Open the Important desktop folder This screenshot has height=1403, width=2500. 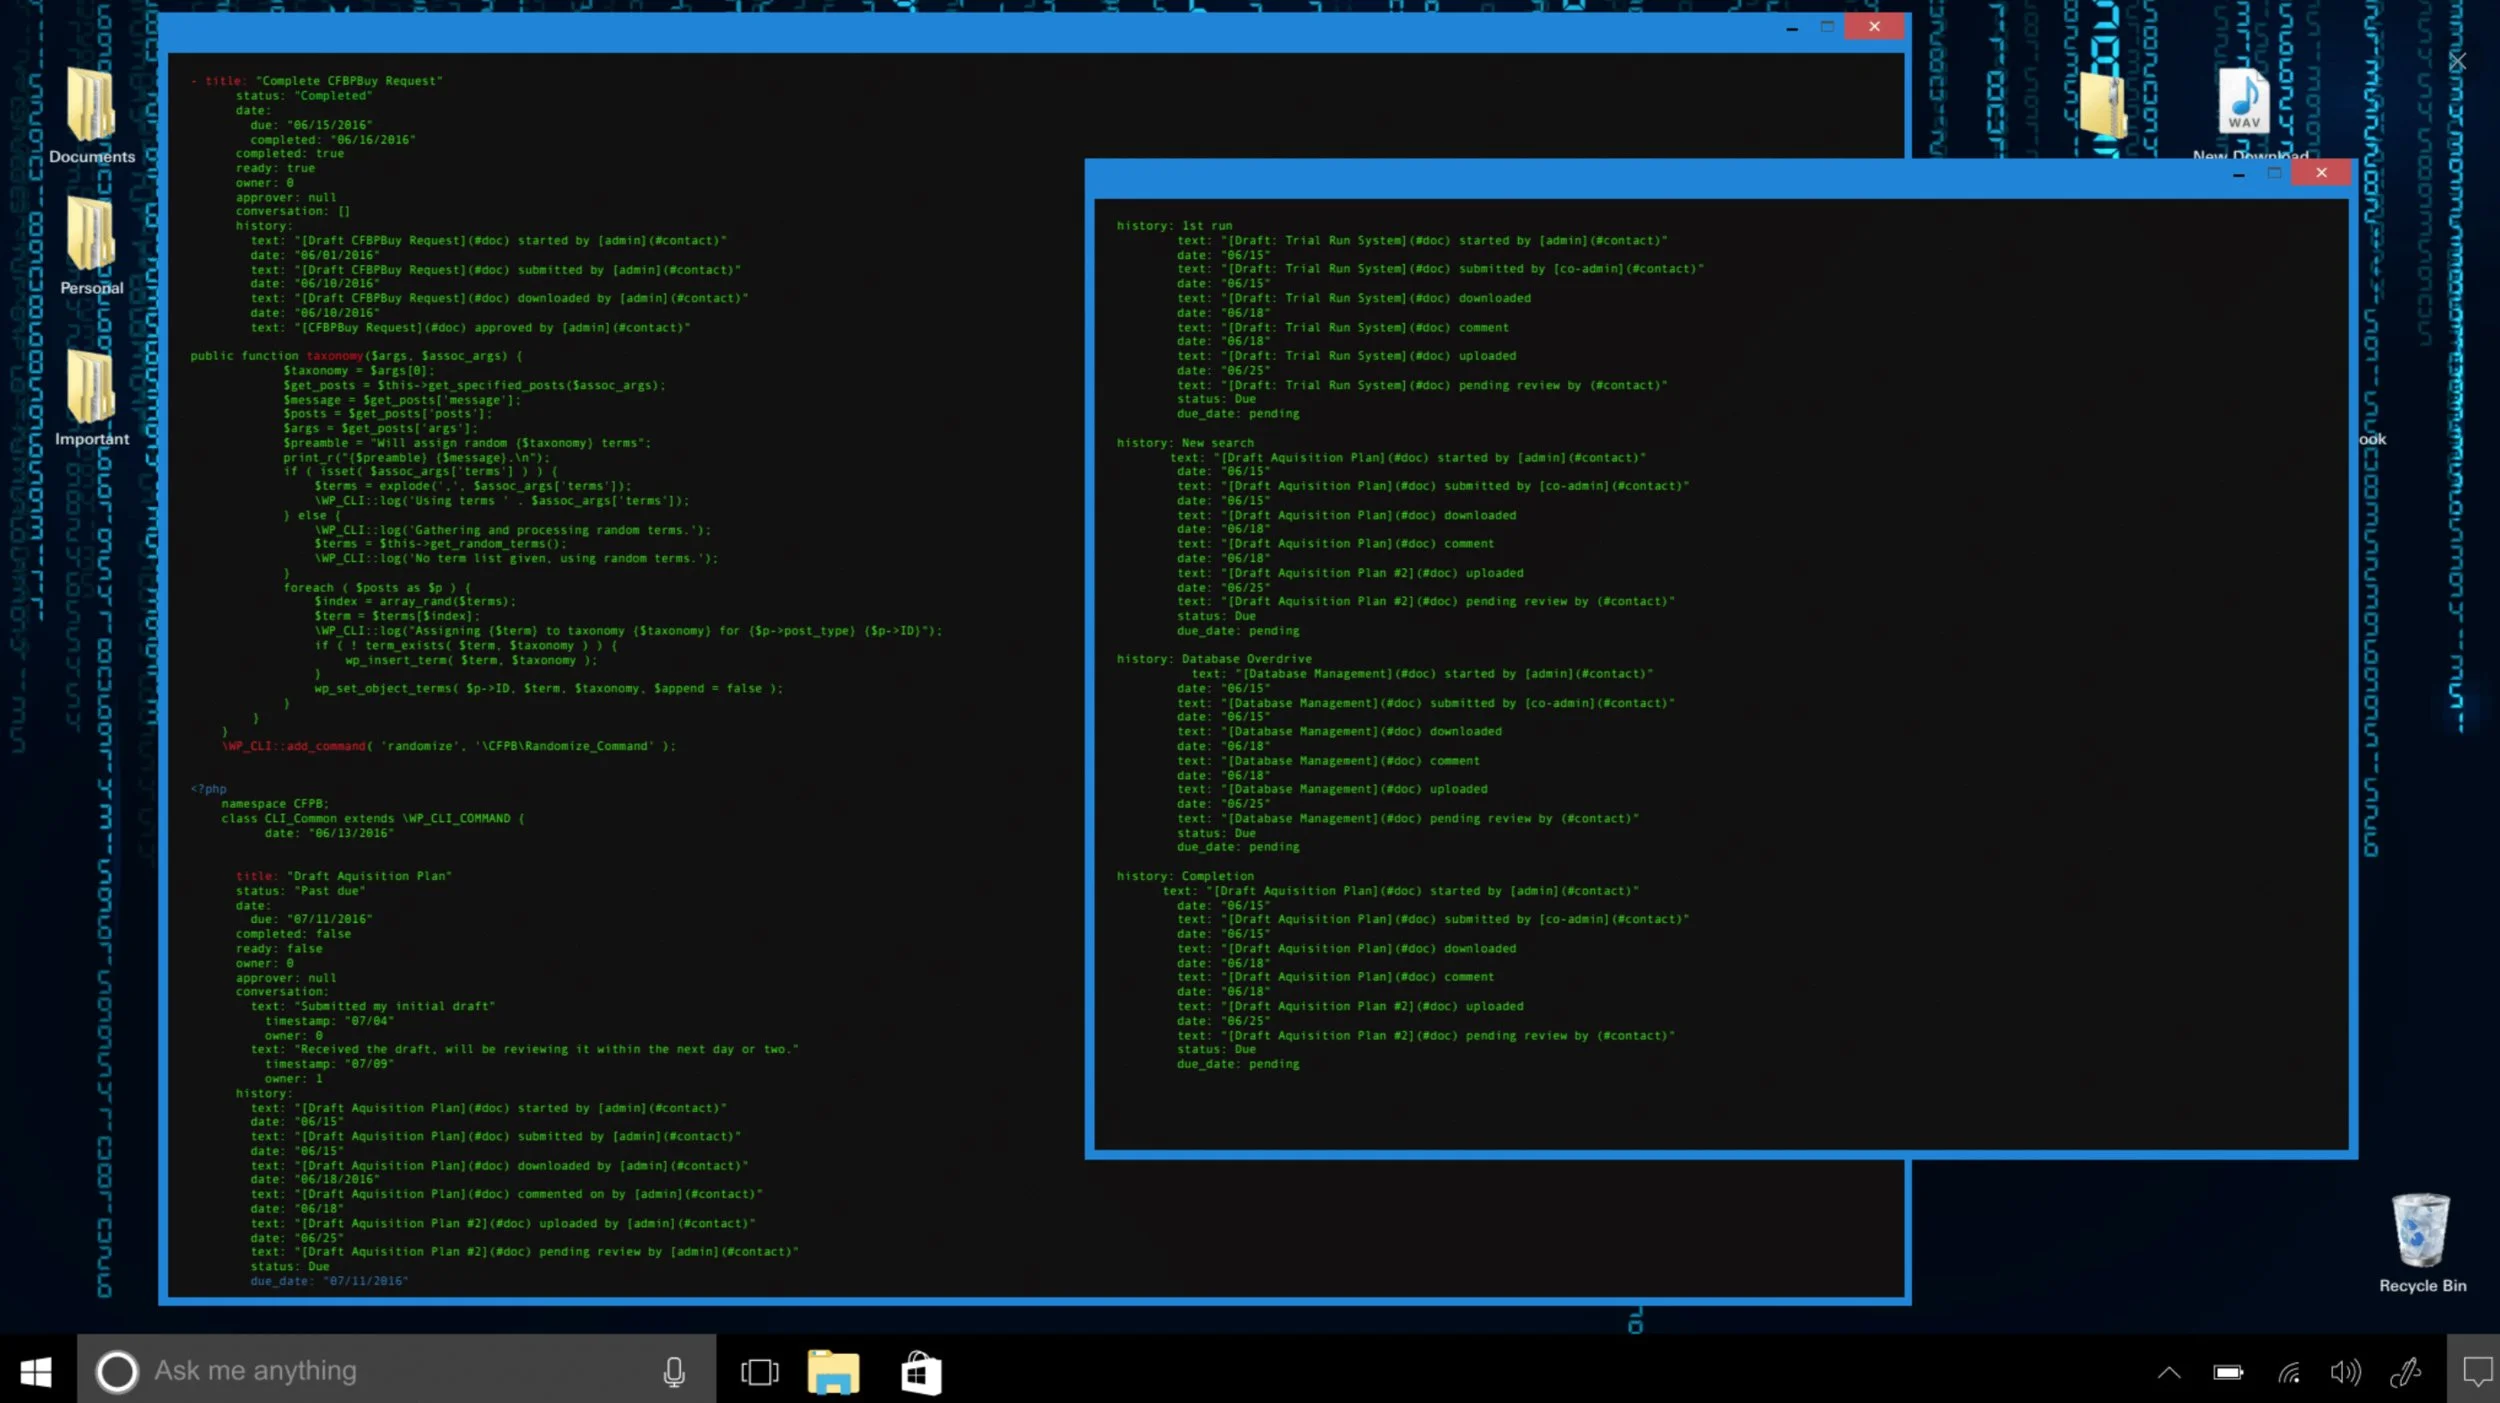pos(91,388)
